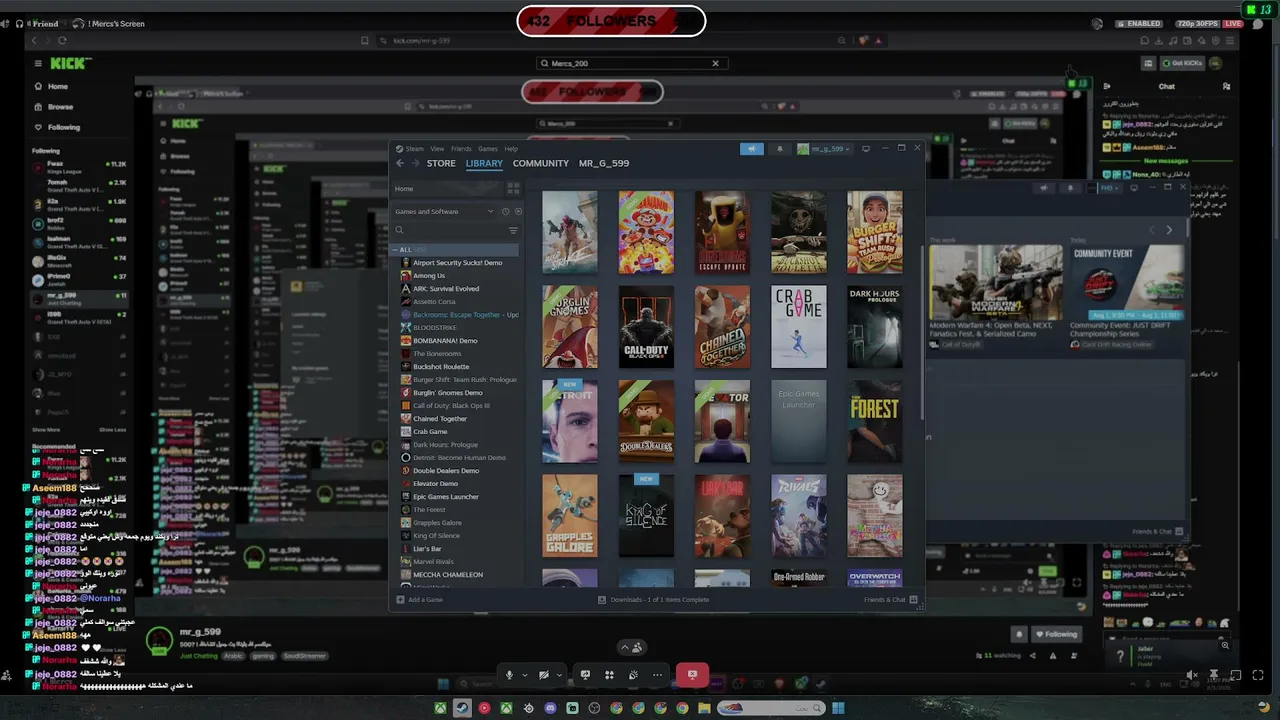Open Discord from the taskbar
This screenshot has height=720, width=1280.
click(x=550, y=708)
